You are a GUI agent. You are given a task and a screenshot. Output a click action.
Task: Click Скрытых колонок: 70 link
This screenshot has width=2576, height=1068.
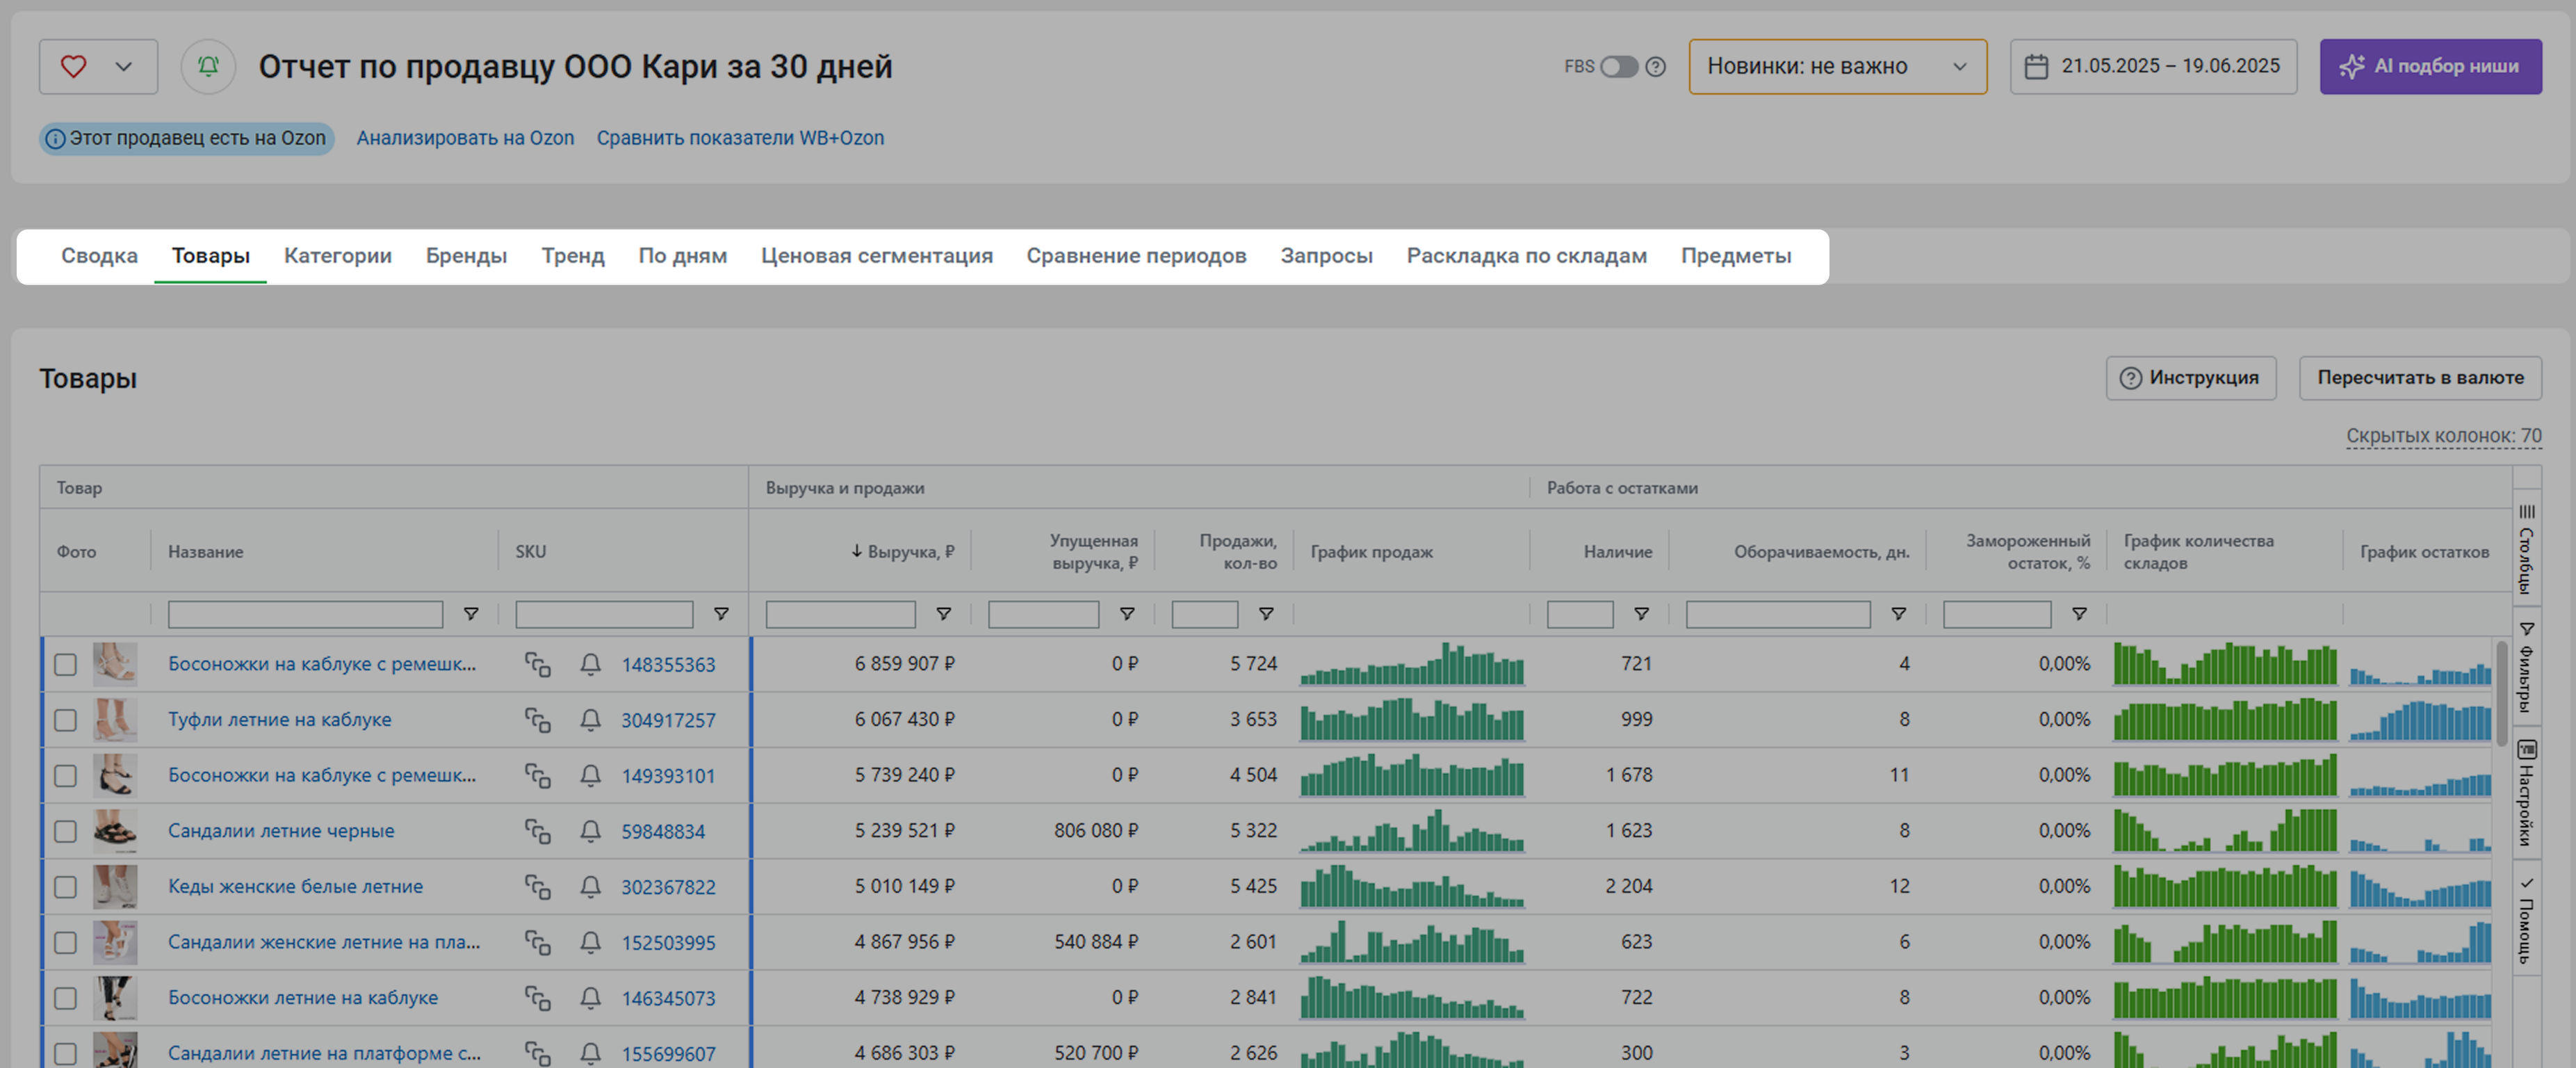tap(2443, 436)
